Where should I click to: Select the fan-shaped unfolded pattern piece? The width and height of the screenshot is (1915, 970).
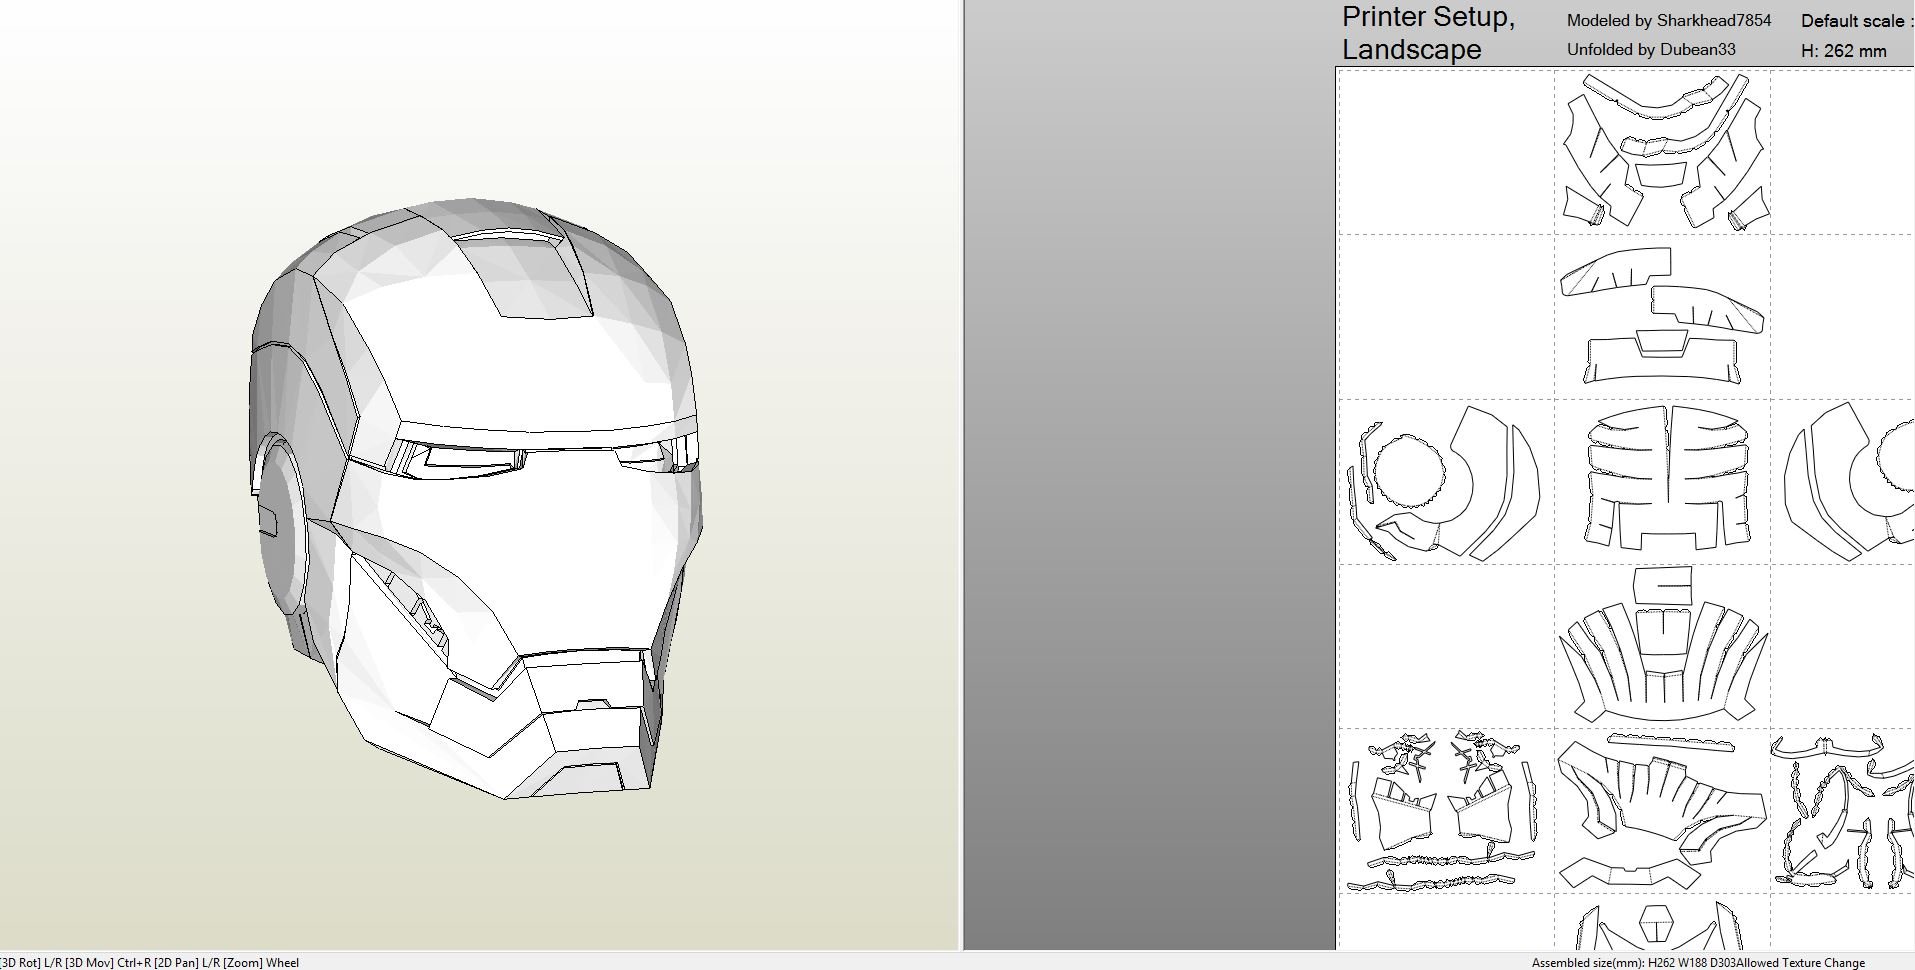pyautogui.click(x=1663, y=662)
